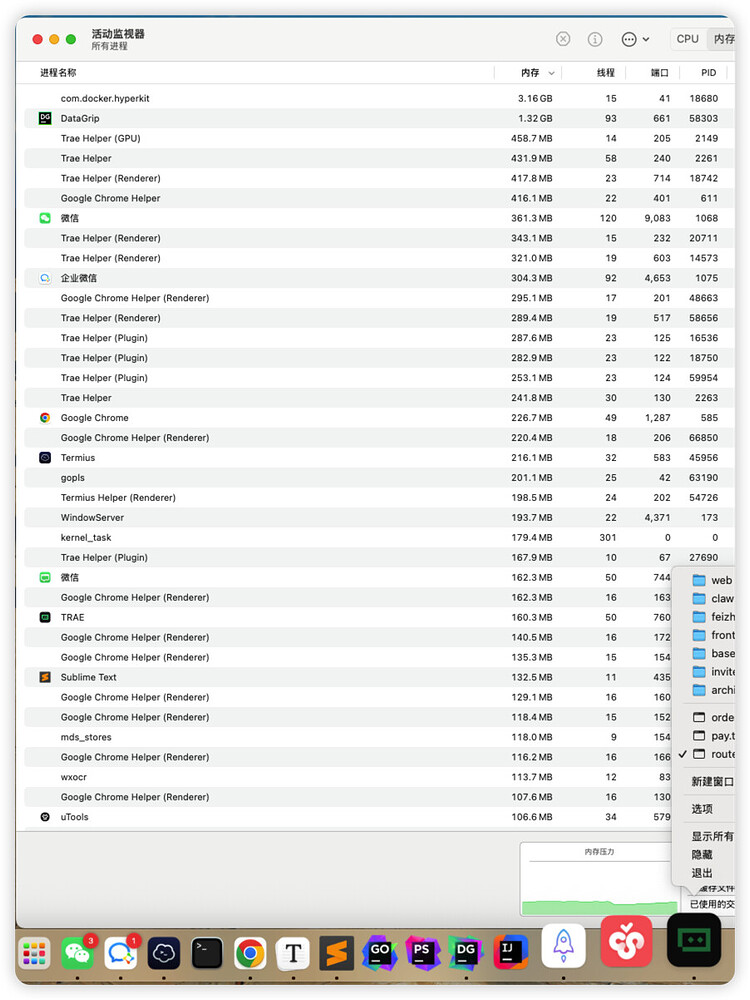Sort by 内存 column header
This screenshot has width=750, height=1000.
click(x=529, y=73)
